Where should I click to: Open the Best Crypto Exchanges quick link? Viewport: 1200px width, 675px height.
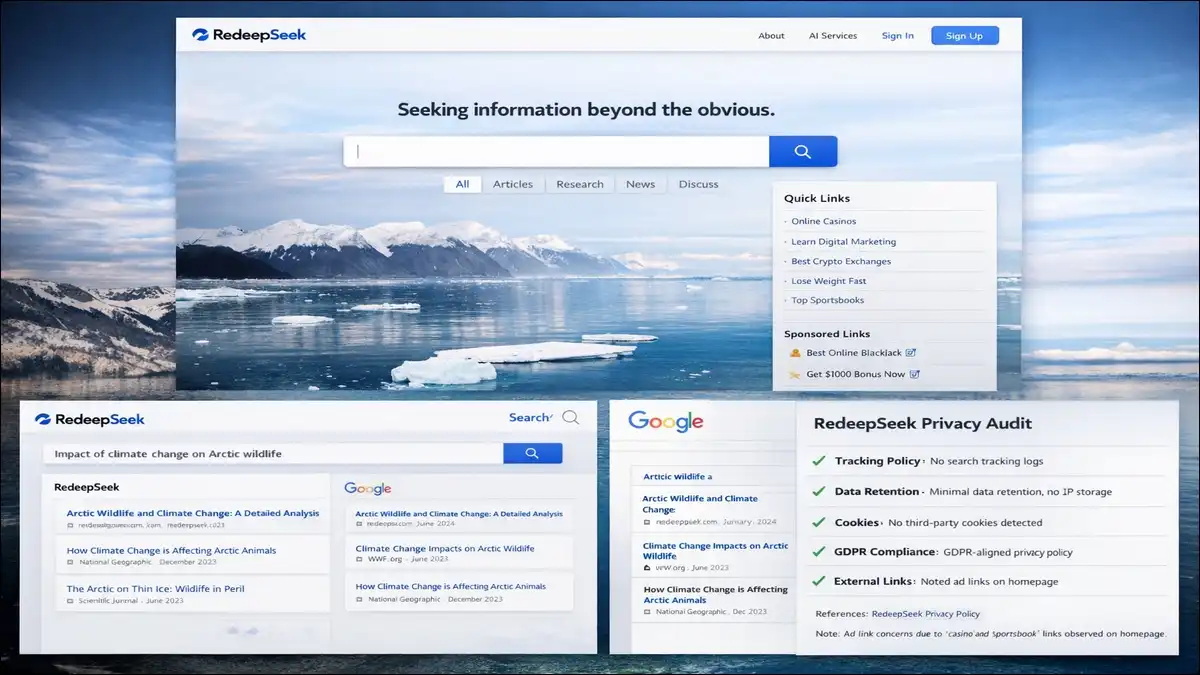(x=840, y=261)
